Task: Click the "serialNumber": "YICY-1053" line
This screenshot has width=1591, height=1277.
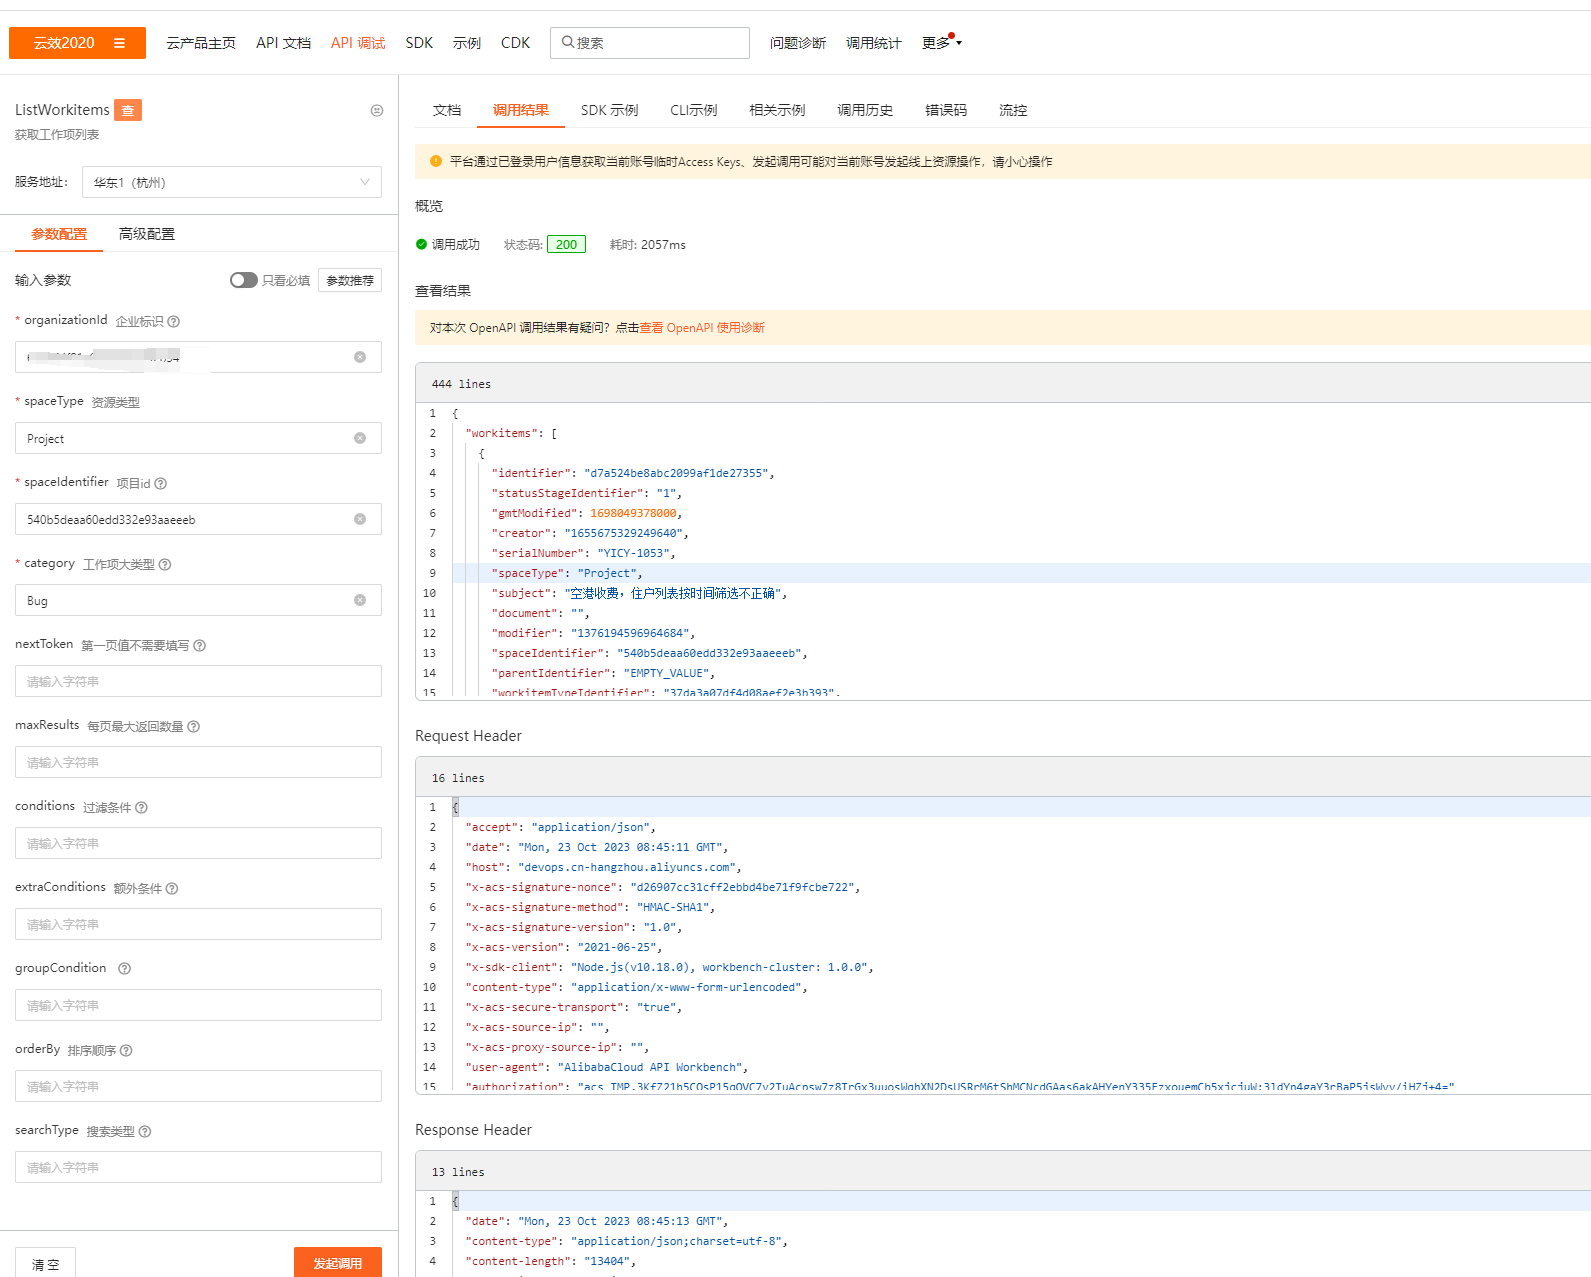Action: click(x=583, y=553)
